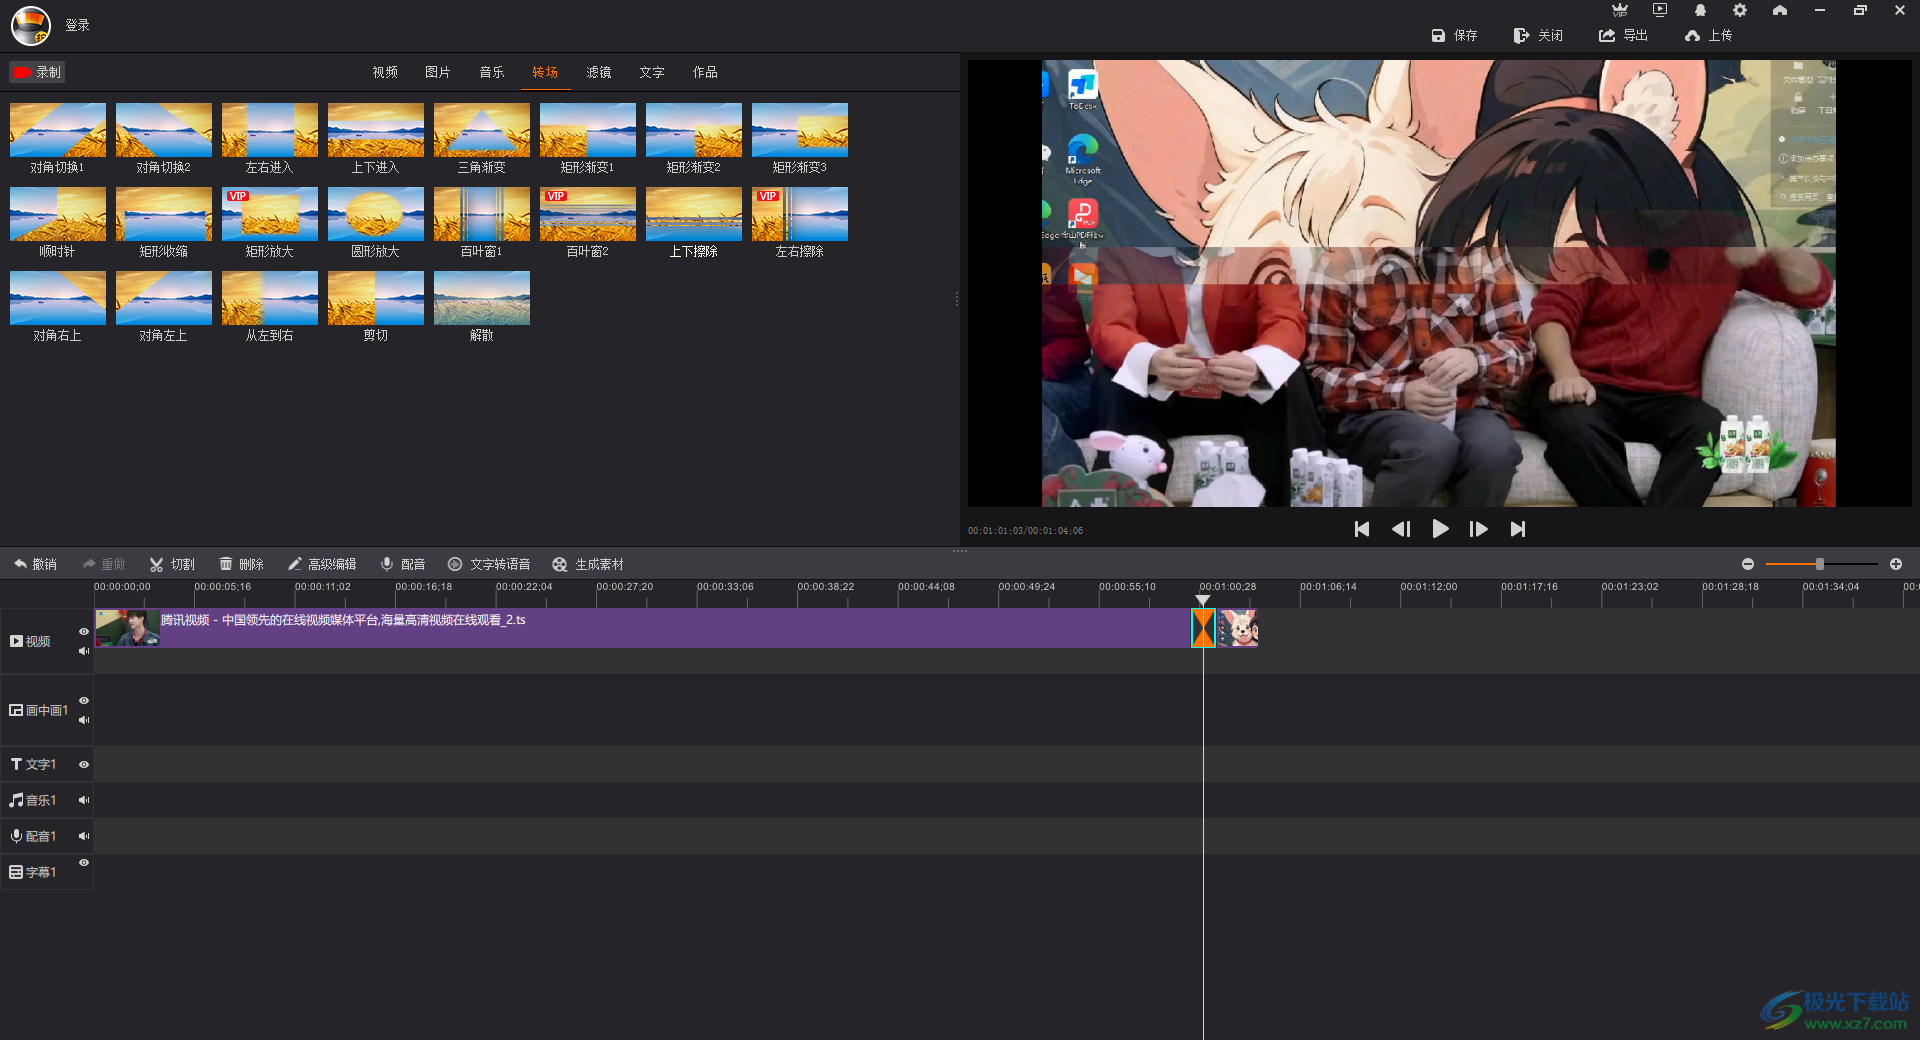Screen dimensions: 1920x1040
Task: Click the 登录 login text
Action: click(78, 25)
